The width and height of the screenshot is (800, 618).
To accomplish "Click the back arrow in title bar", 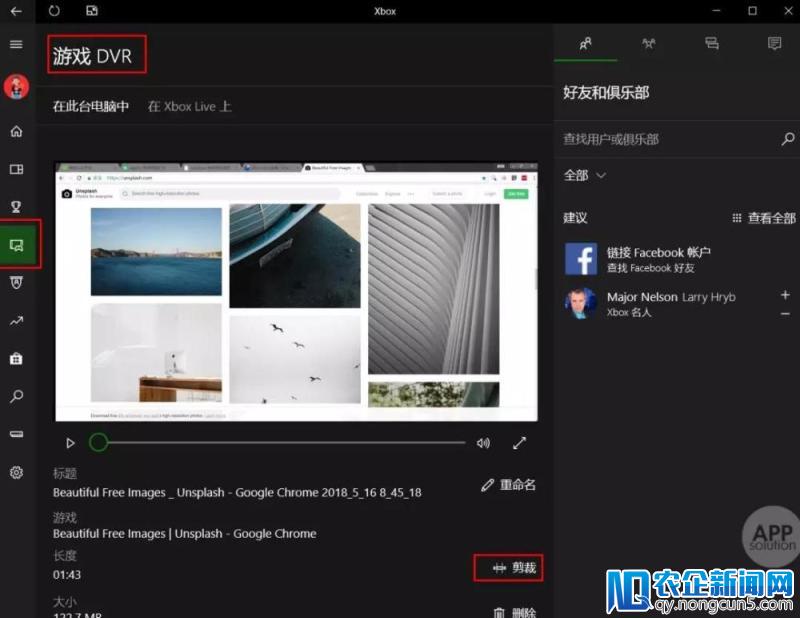I will point(16,11).
